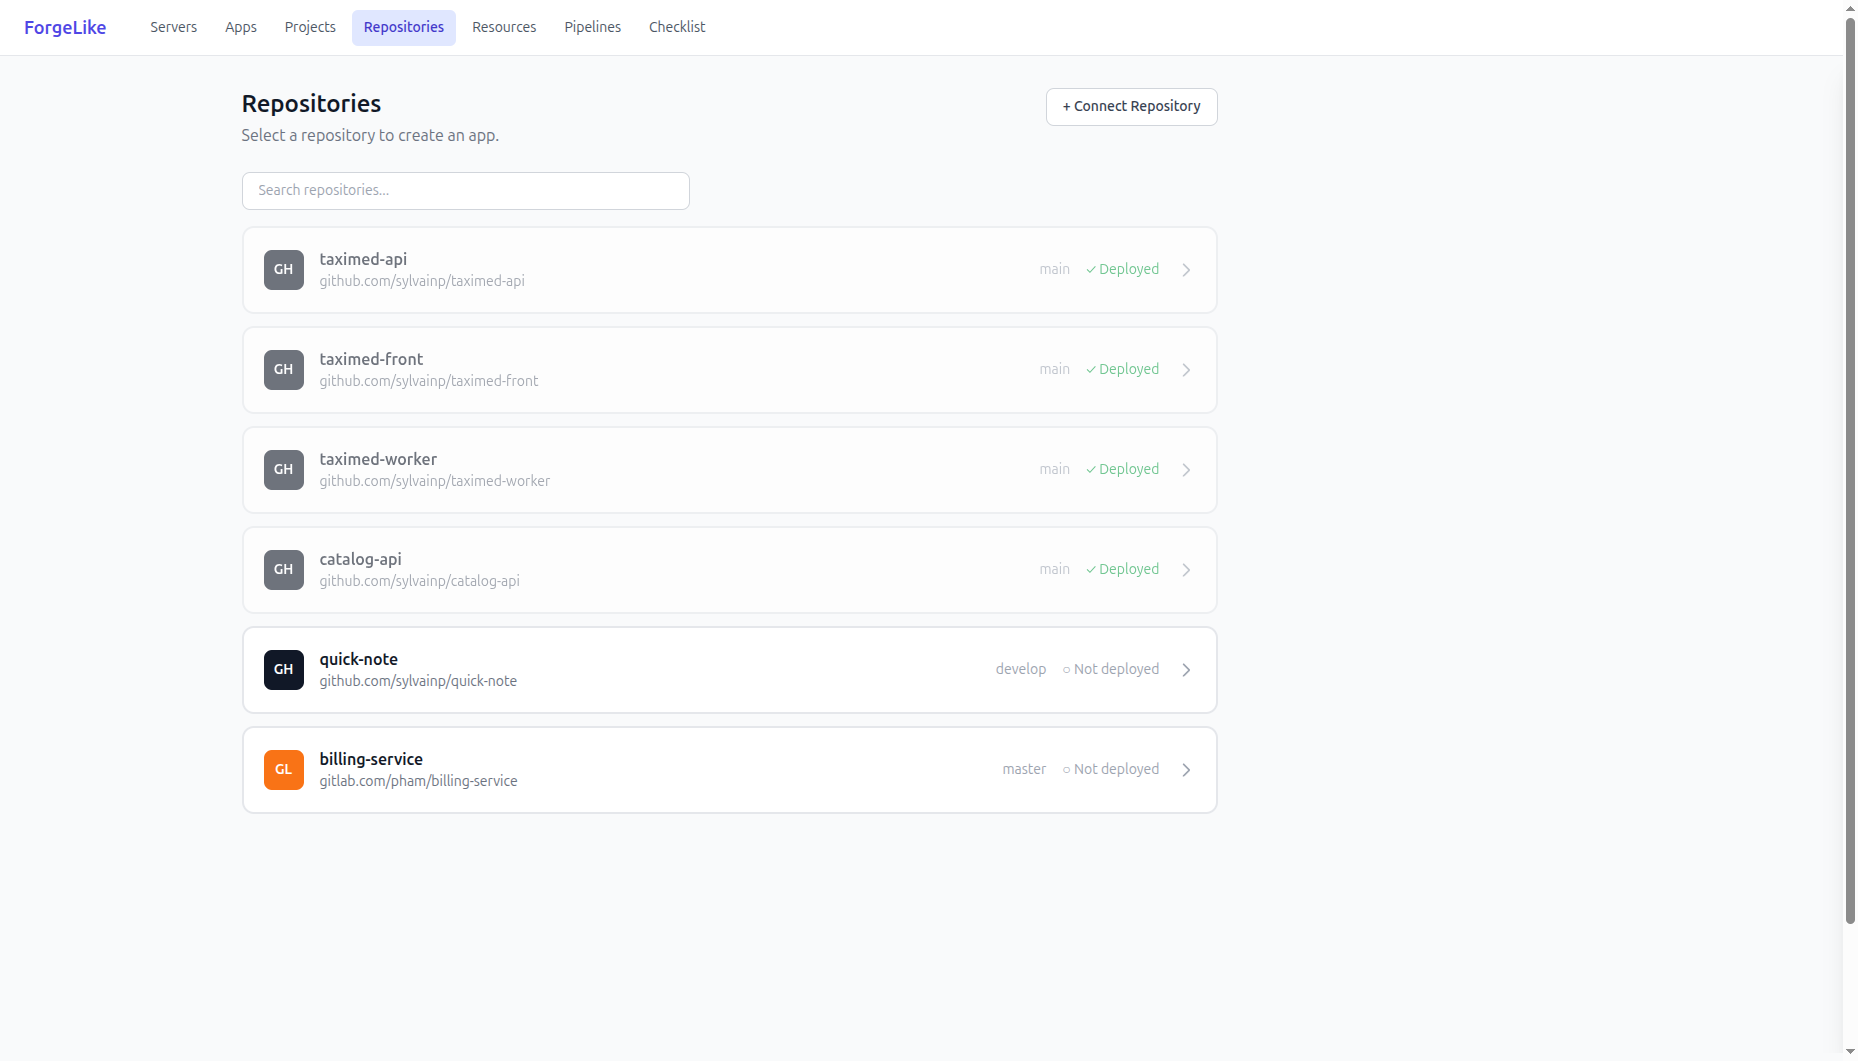This screenshot has width=1858, height=1061.
Task: Focus the Search repositories input field
Action: click(x=465, y=191)
